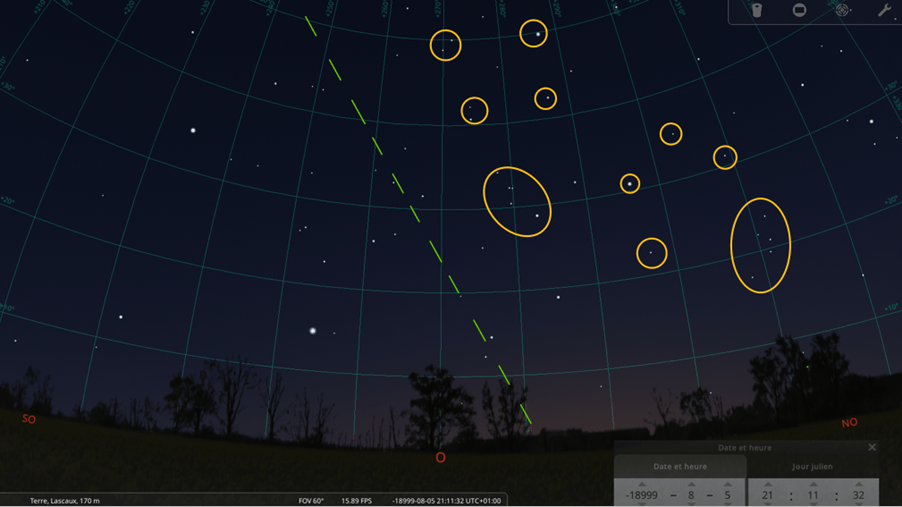Increase the year with its up arrow
This screenshot has height=507, width=902.
[643, 484]
